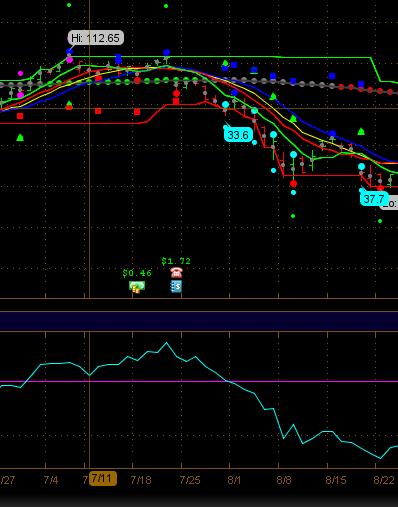
Task: Select the Hi: 112.65 price bubble
Action: click(96, 38)
